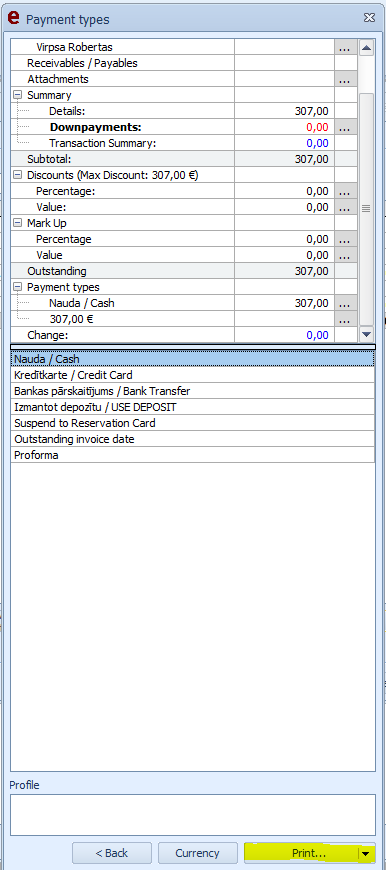Click the Details: value 307,00
The width and height of the screenshot is (386, 870).
(x=311, y=111)
